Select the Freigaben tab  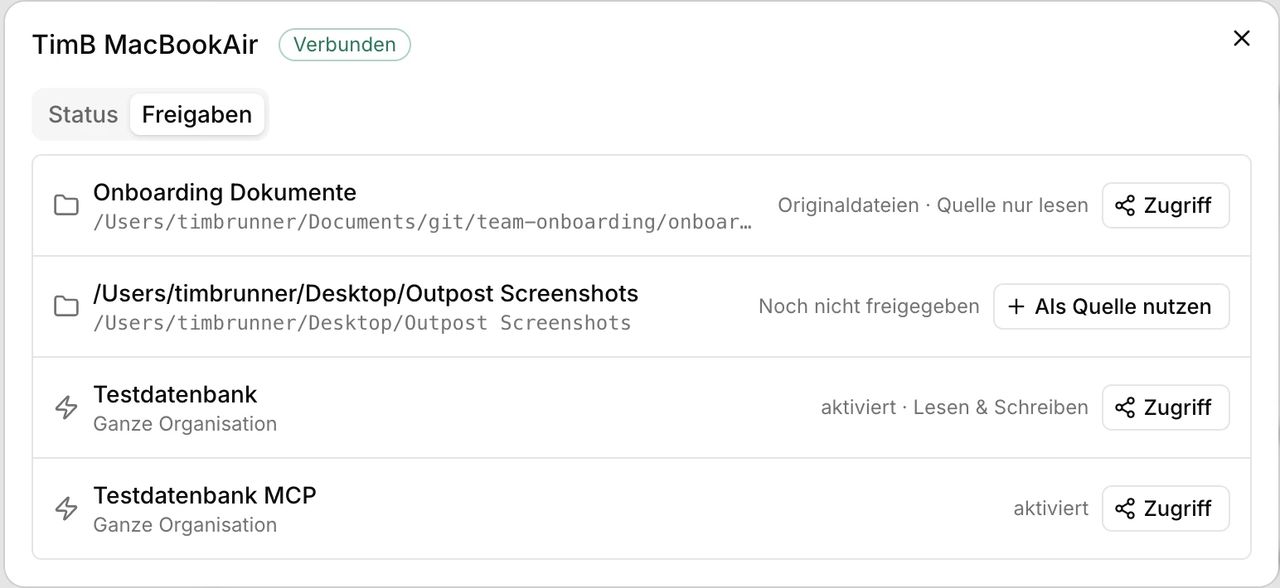pos(197,114)
